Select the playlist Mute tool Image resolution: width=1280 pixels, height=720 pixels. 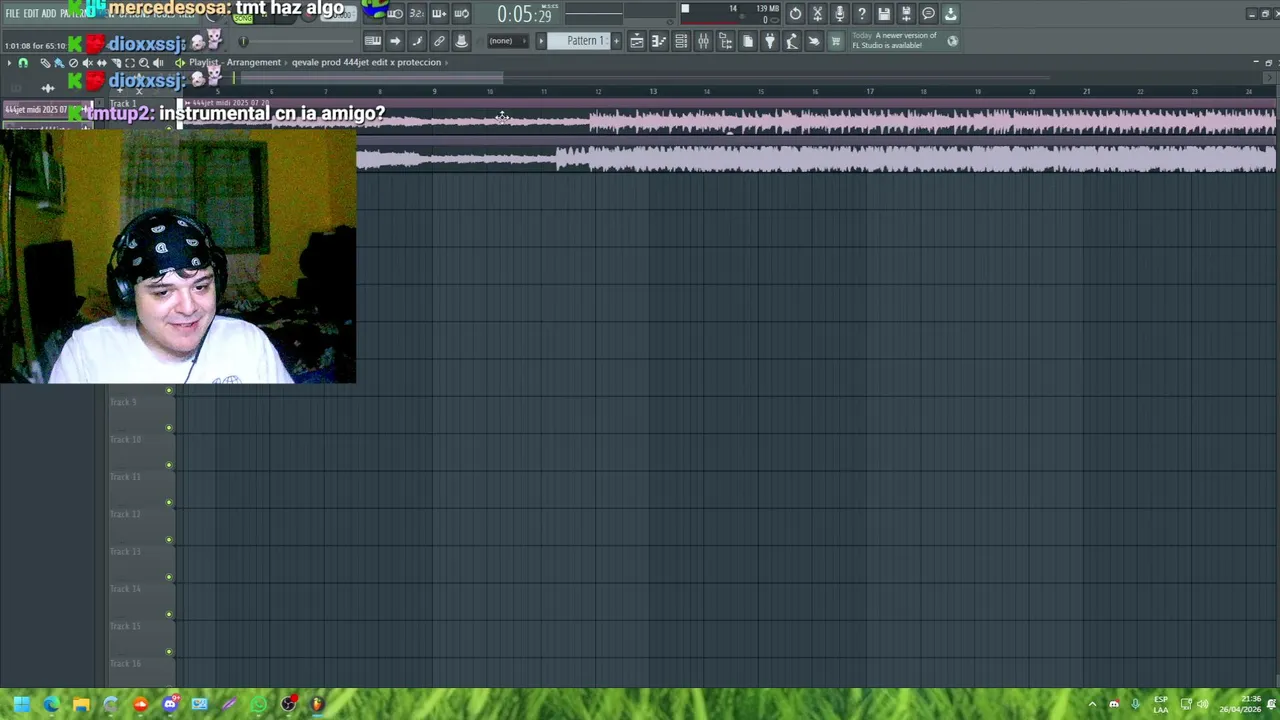coord(87,63)
